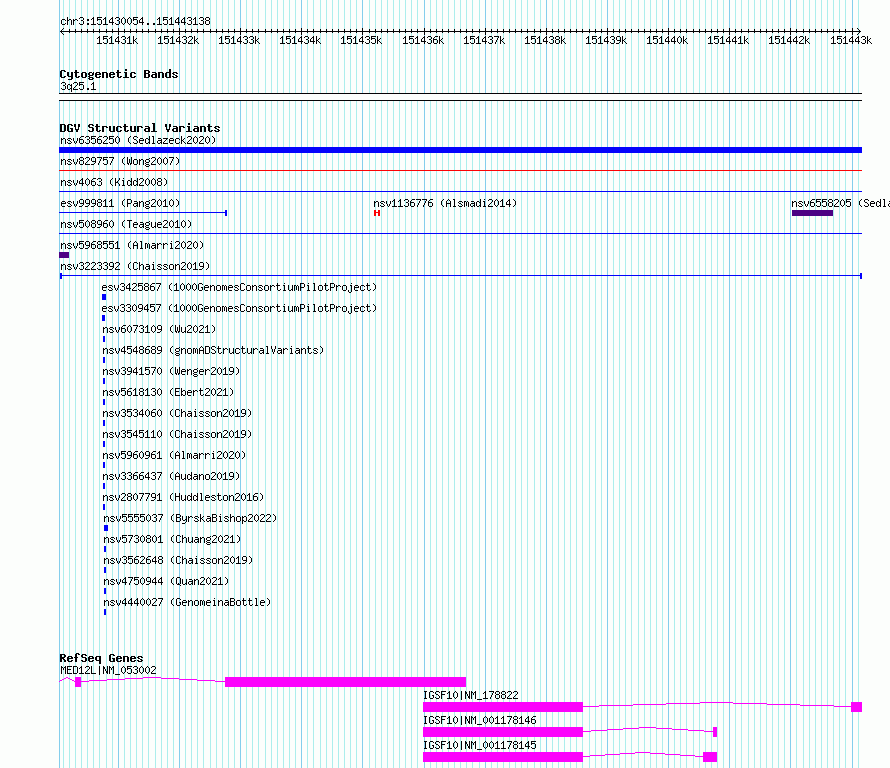Screen dimensions: 890x768
Task: Open IGSF10|NM_178822 gene label
Action: click(x=471, y=695)
